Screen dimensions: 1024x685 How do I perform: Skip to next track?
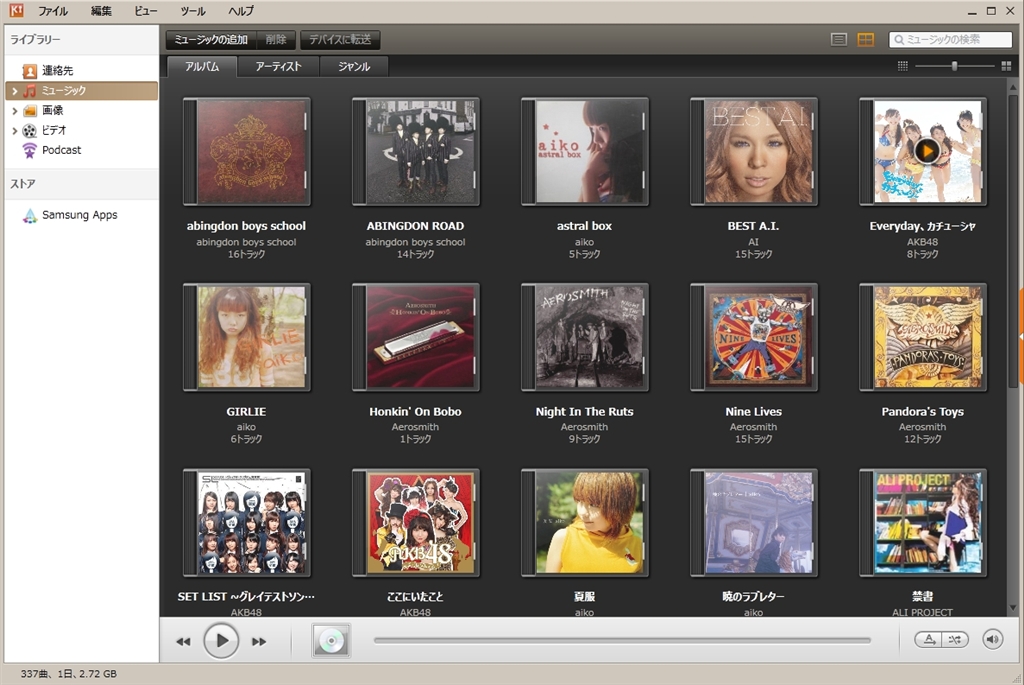[259, 641]
